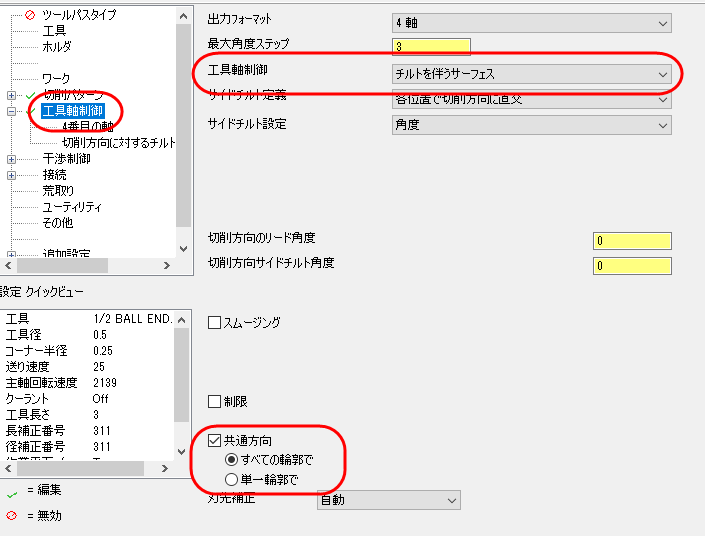Click the red 無効 legend icon
Image resolution: width=705 pixels, height=536 pixels.
tap(12, 516)
